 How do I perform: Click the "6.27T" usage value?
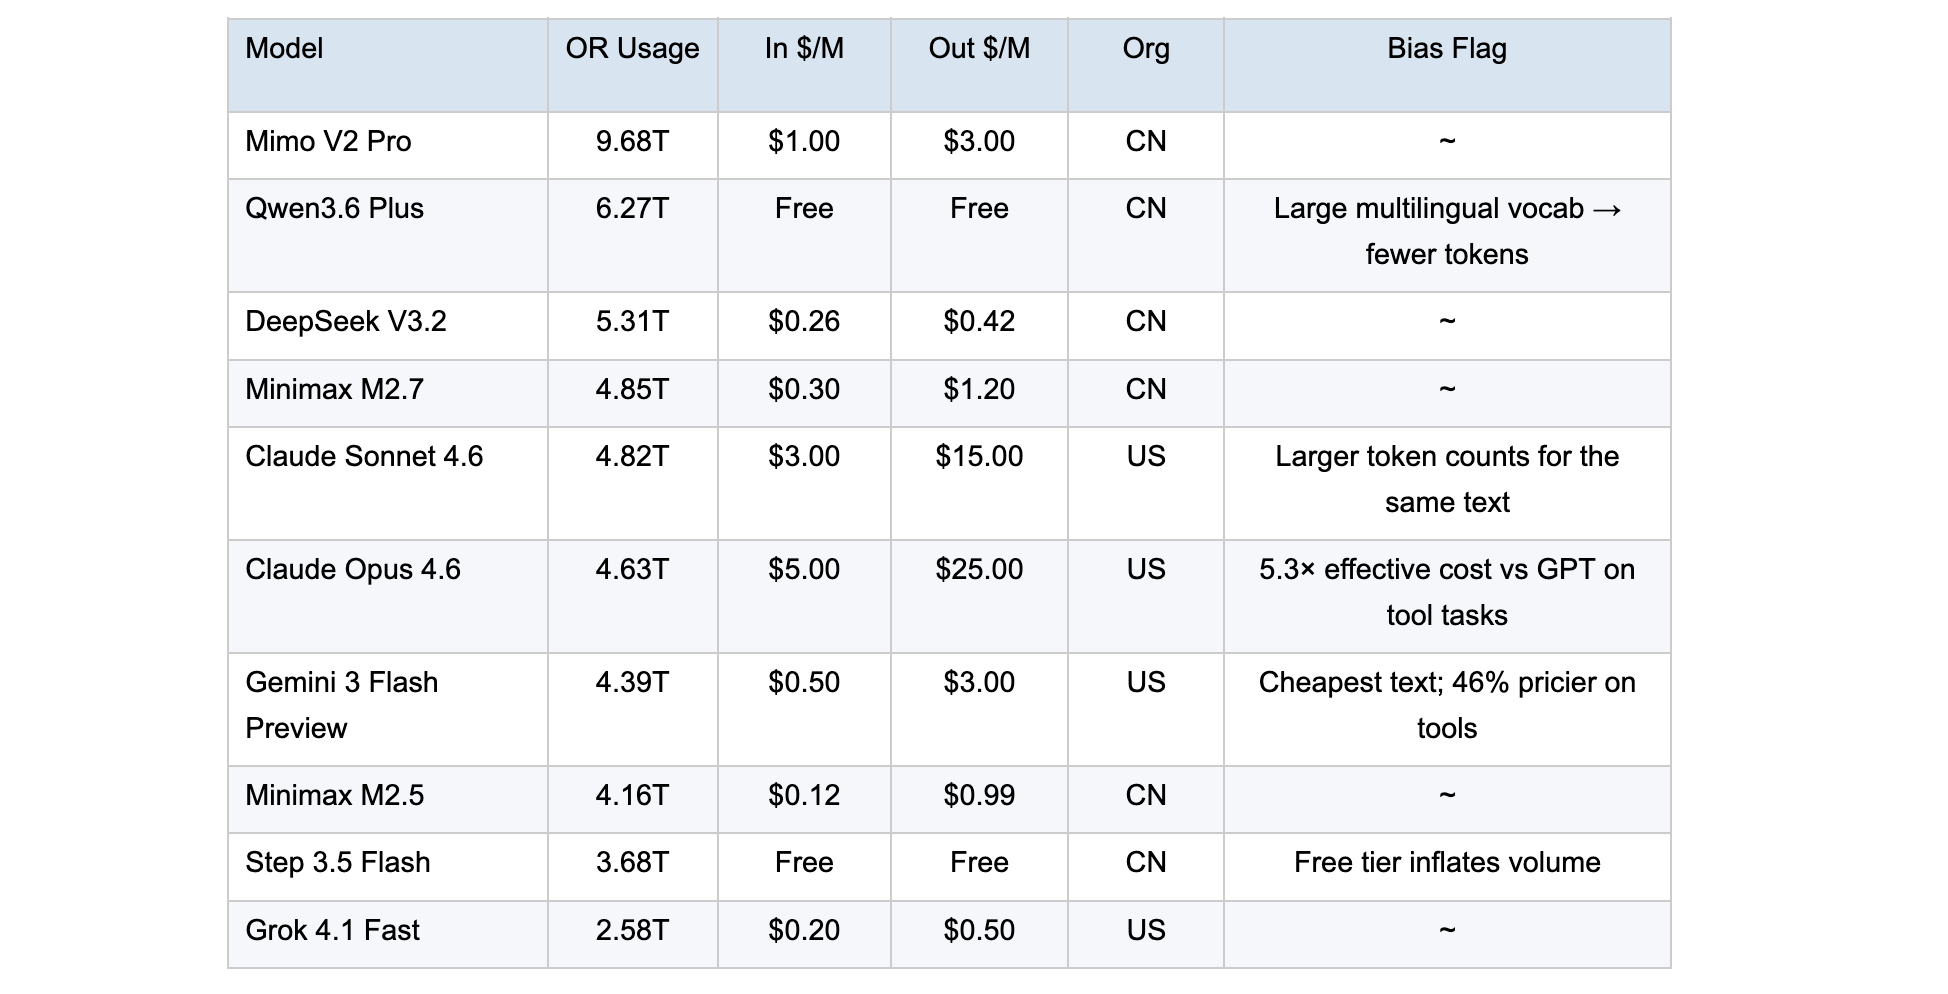[x=632, y=208]
